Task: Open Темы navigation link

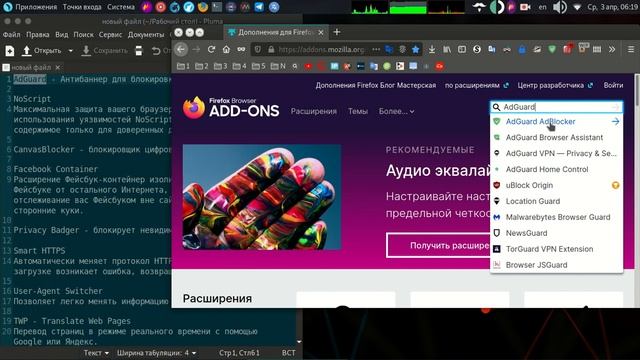Action: pos(358,111)
